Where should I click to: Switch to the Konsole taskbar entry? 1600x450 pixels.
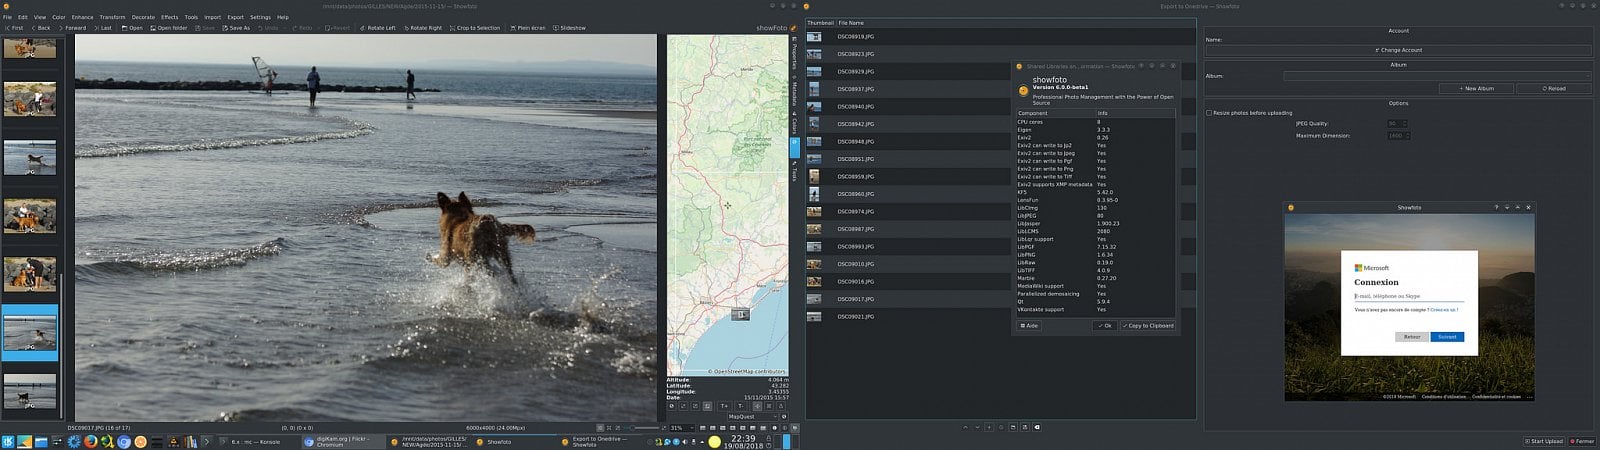tap(255, 441)
